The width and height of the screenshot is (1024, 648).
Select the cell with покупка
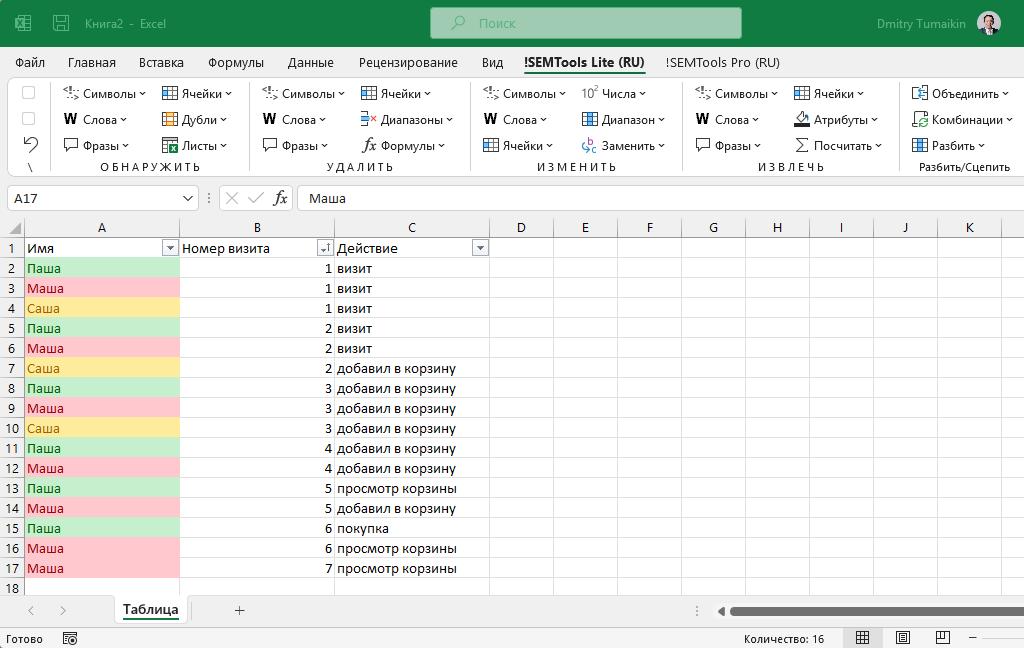411,528
